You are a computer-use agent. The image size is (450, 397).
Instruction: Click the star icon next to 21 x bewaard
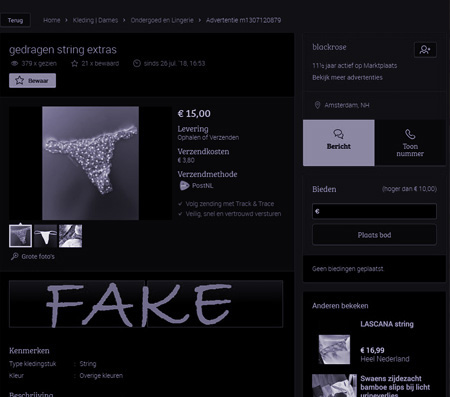click(x=75, y=63)
